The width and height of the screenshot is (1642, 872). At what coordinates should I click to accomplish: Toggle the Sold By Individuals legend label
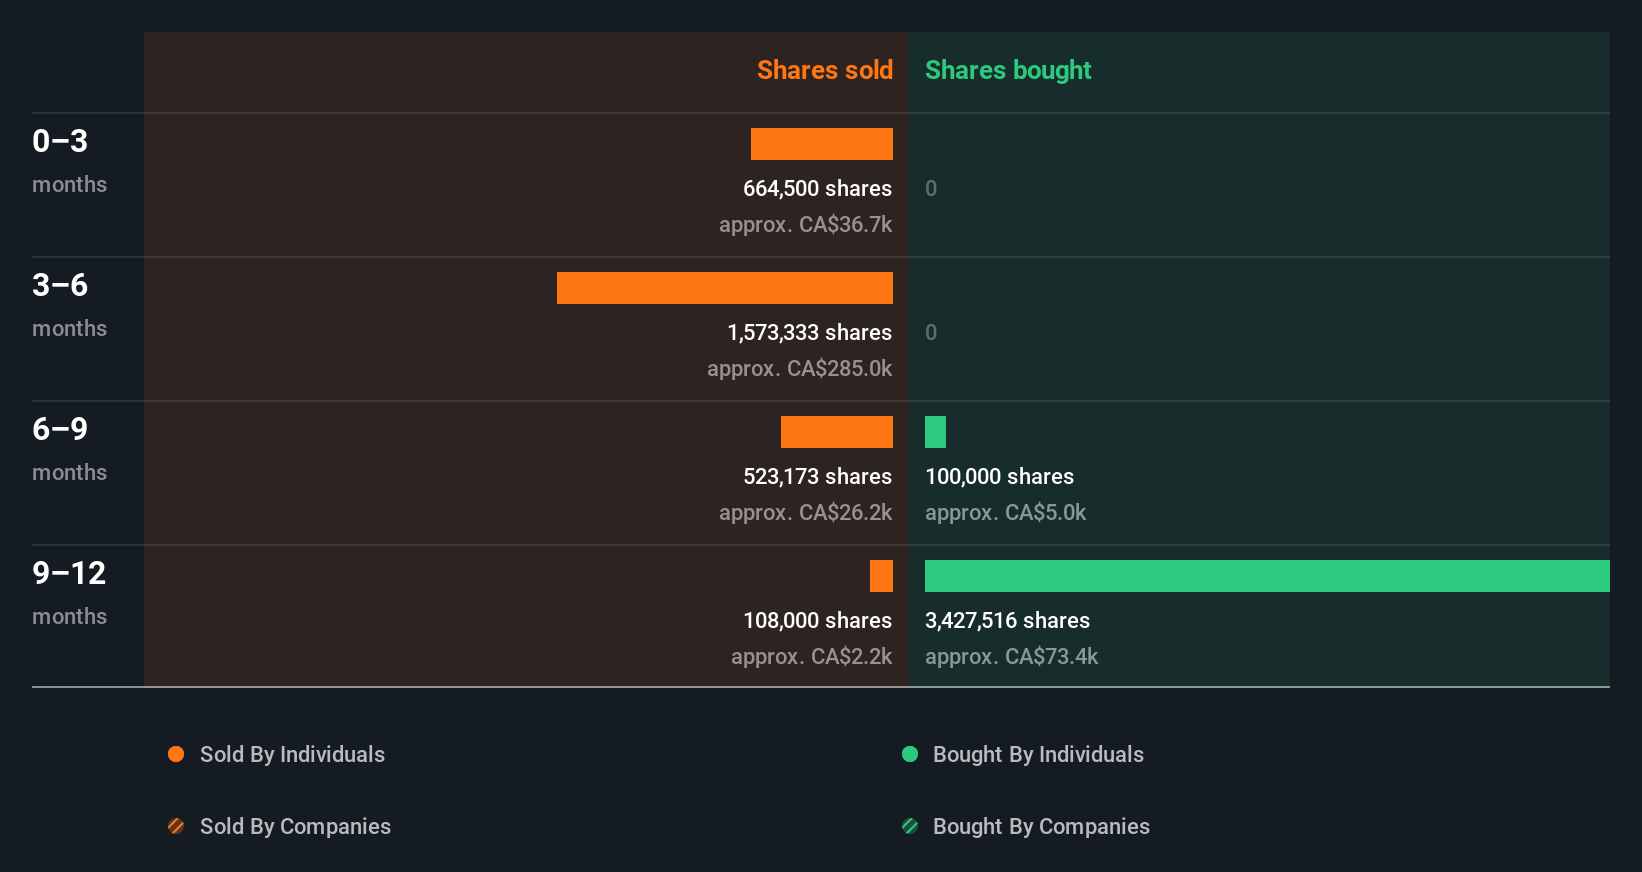click(292, 754)
